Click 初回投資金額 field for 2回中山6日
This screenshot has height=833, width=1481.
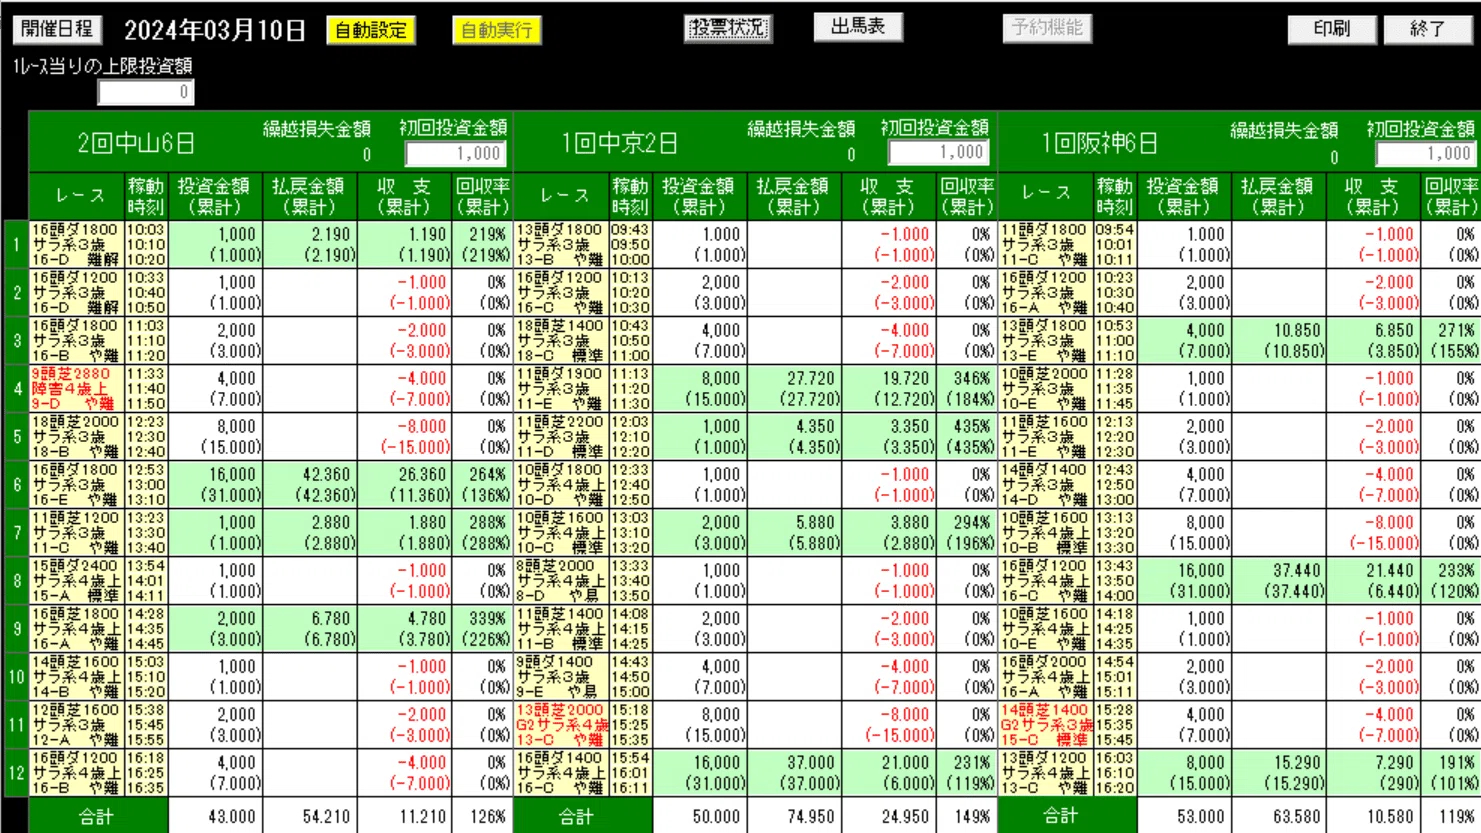(456, 153)
